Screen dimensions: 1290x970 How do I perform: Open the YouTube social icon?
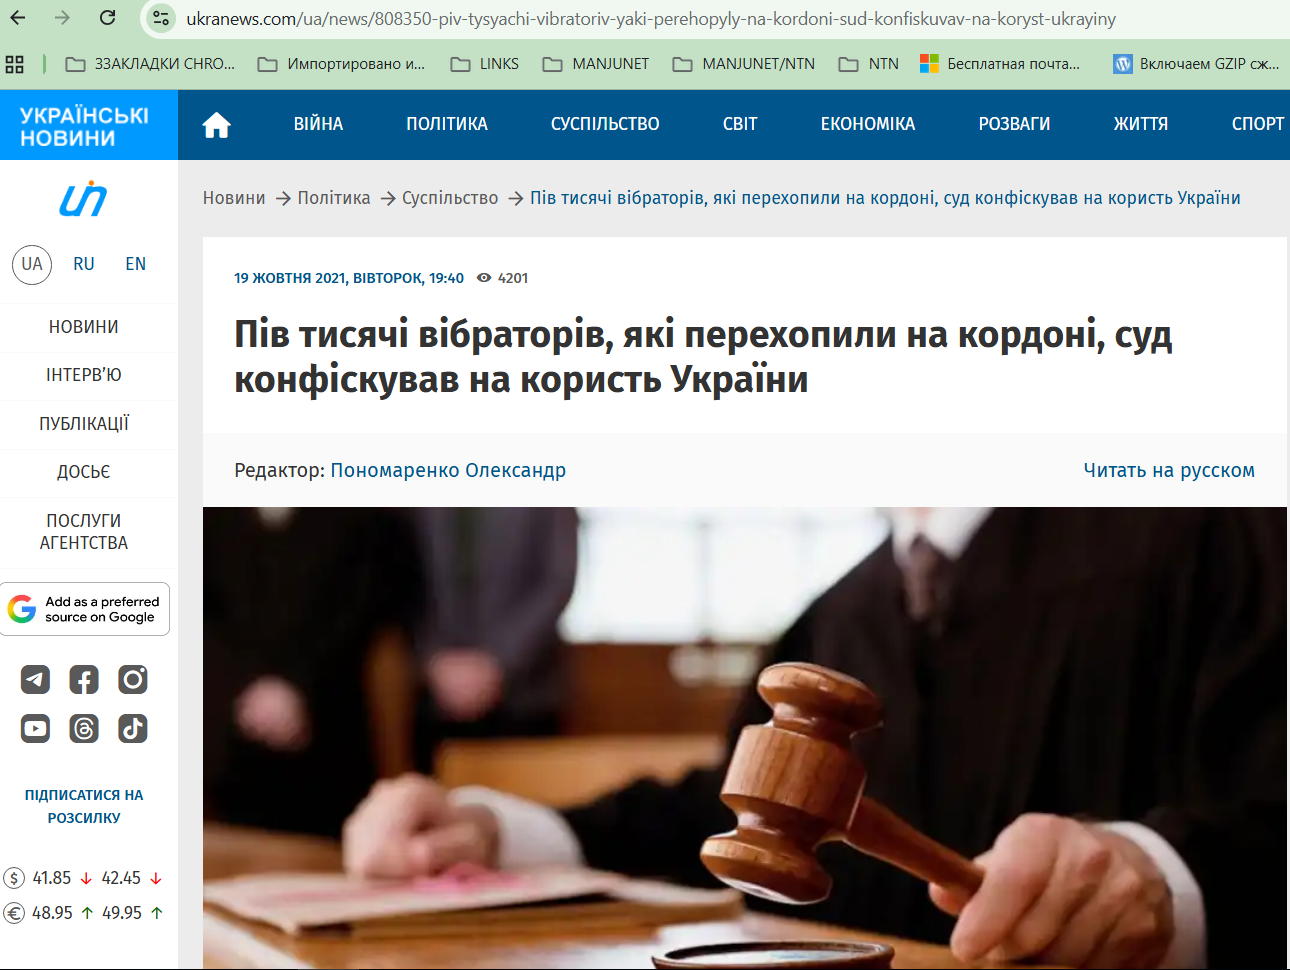tap(35, 729)
